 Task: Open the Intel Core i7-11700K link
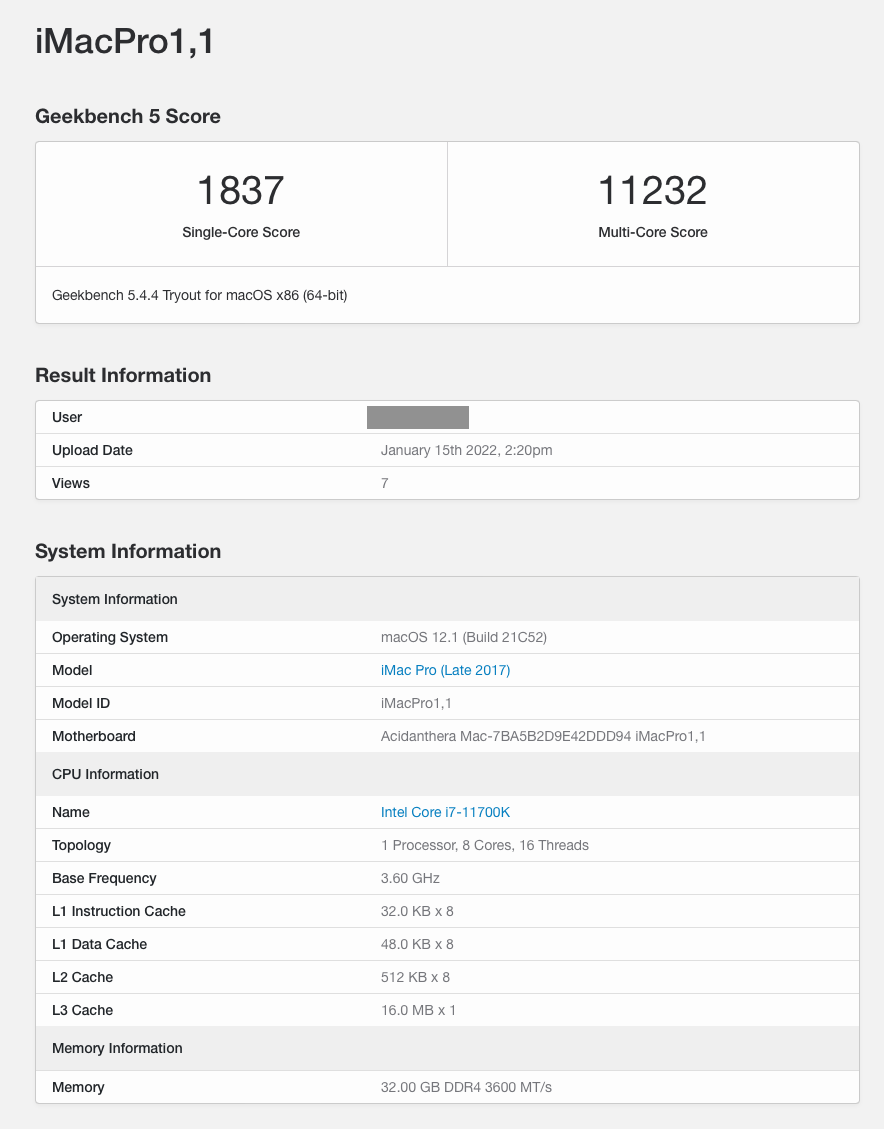click(445, 812)
